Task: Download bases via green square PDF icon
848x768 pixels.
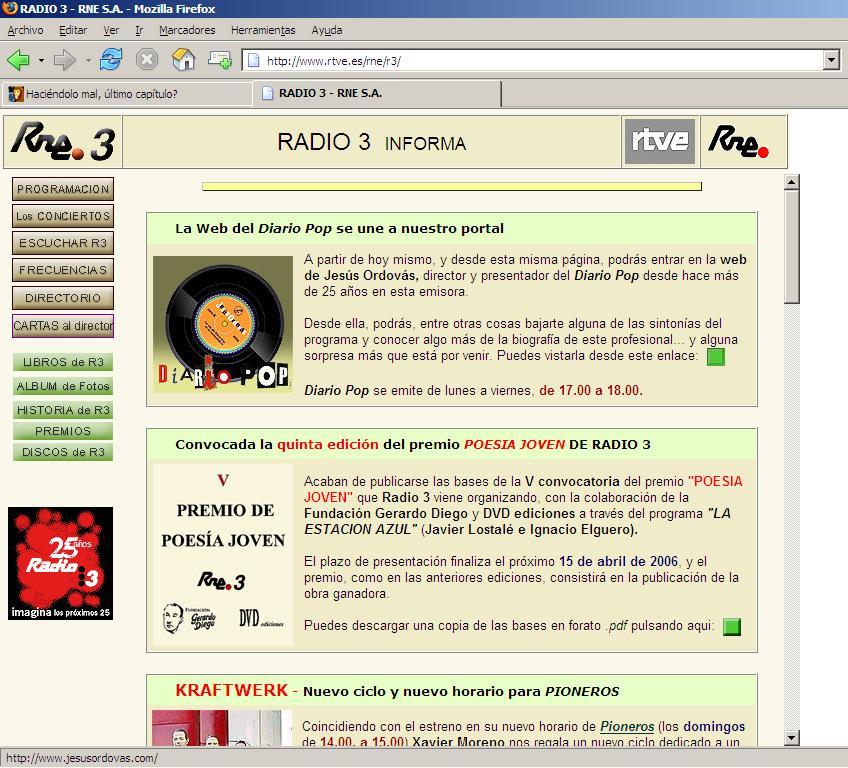Action: pos(731,627)
